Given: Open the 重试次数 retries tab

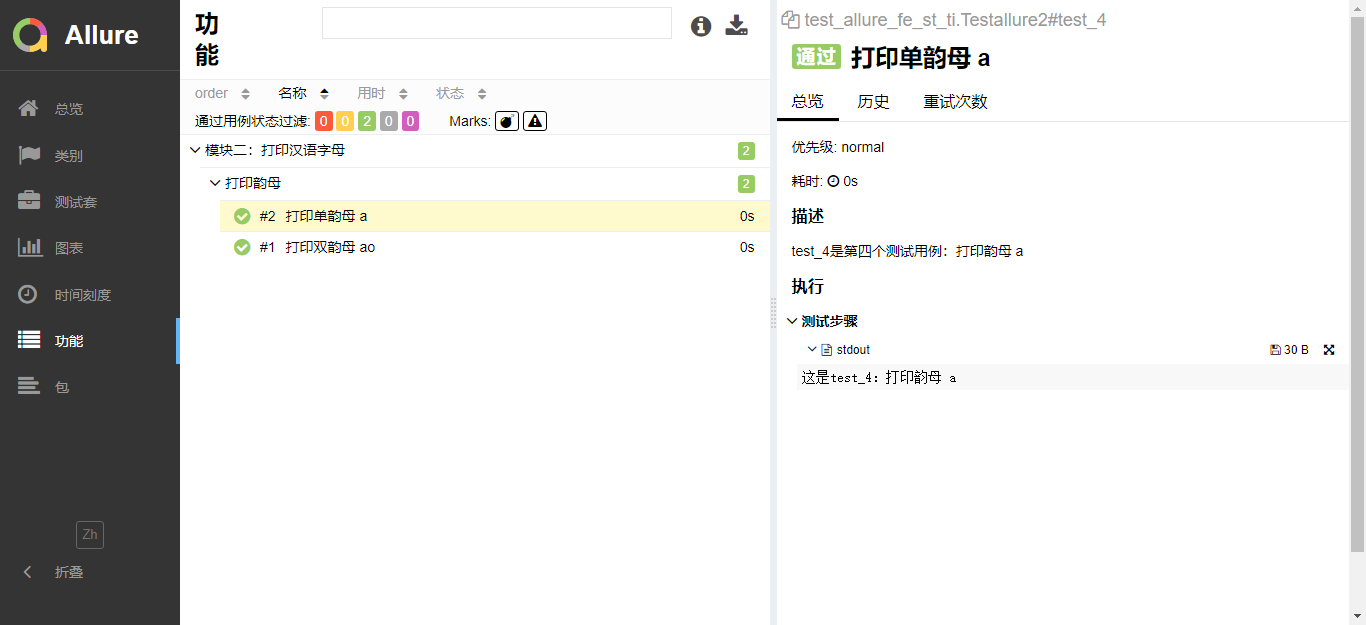Looking at the screenshot, I should click(x=954, y=101).
